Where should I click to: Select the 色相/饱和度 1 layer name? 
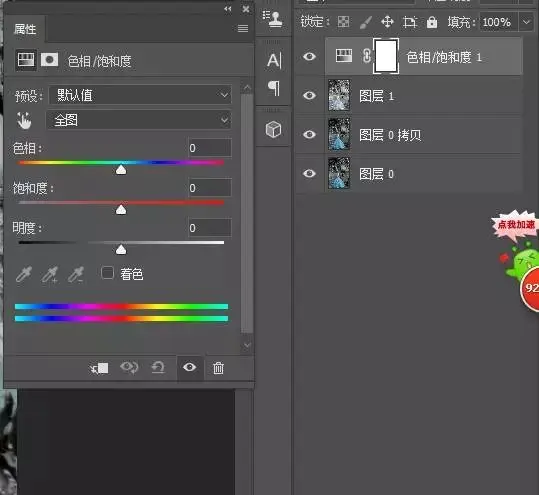(x=443, y=57)
